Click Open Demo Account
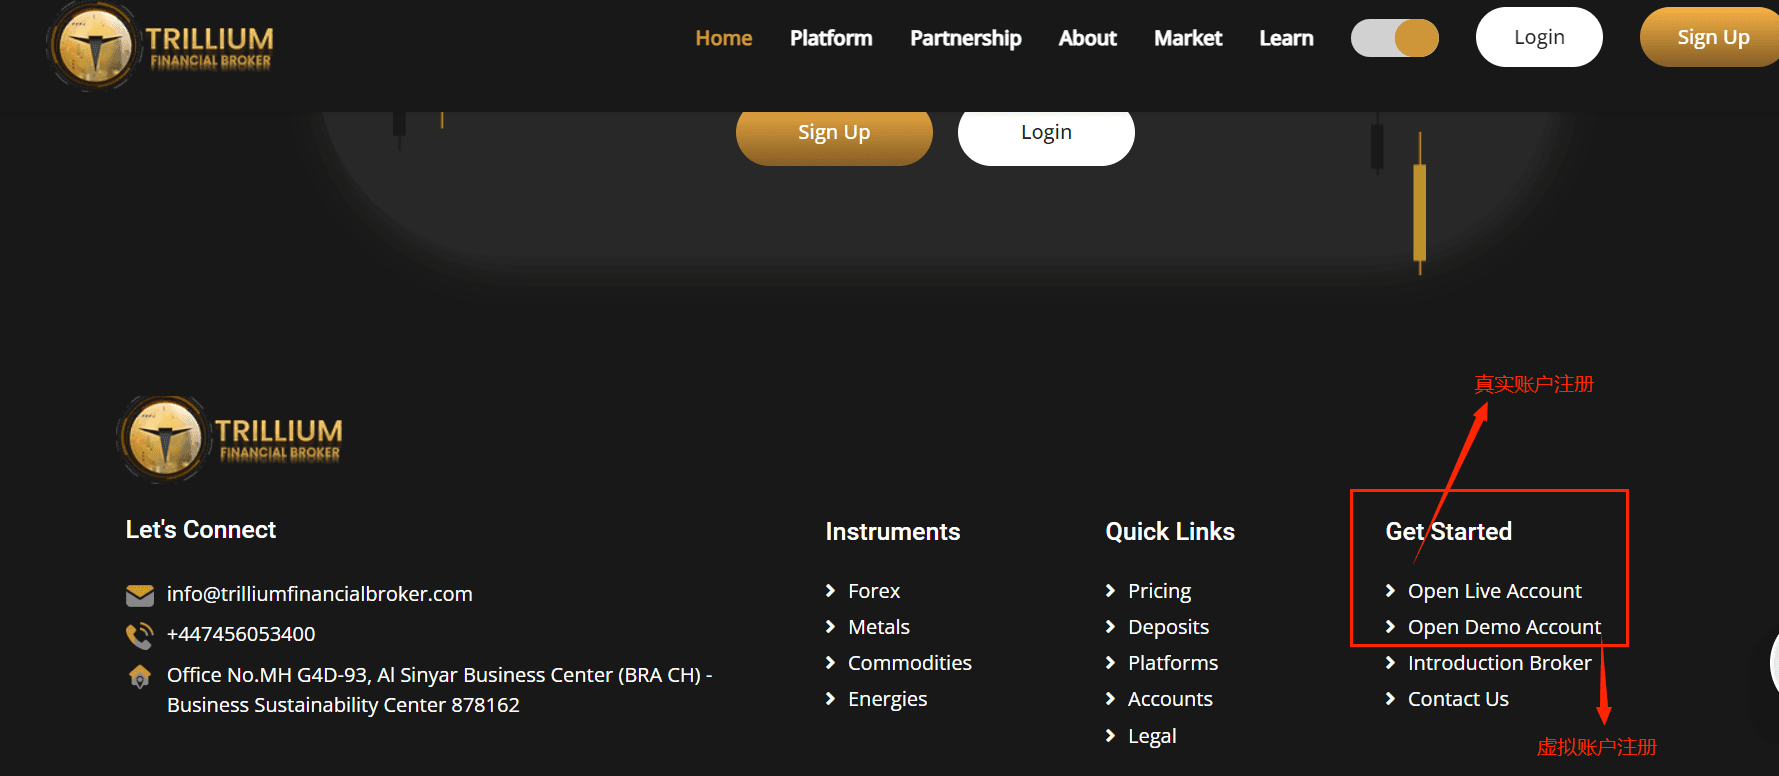 pos(1504,627)
